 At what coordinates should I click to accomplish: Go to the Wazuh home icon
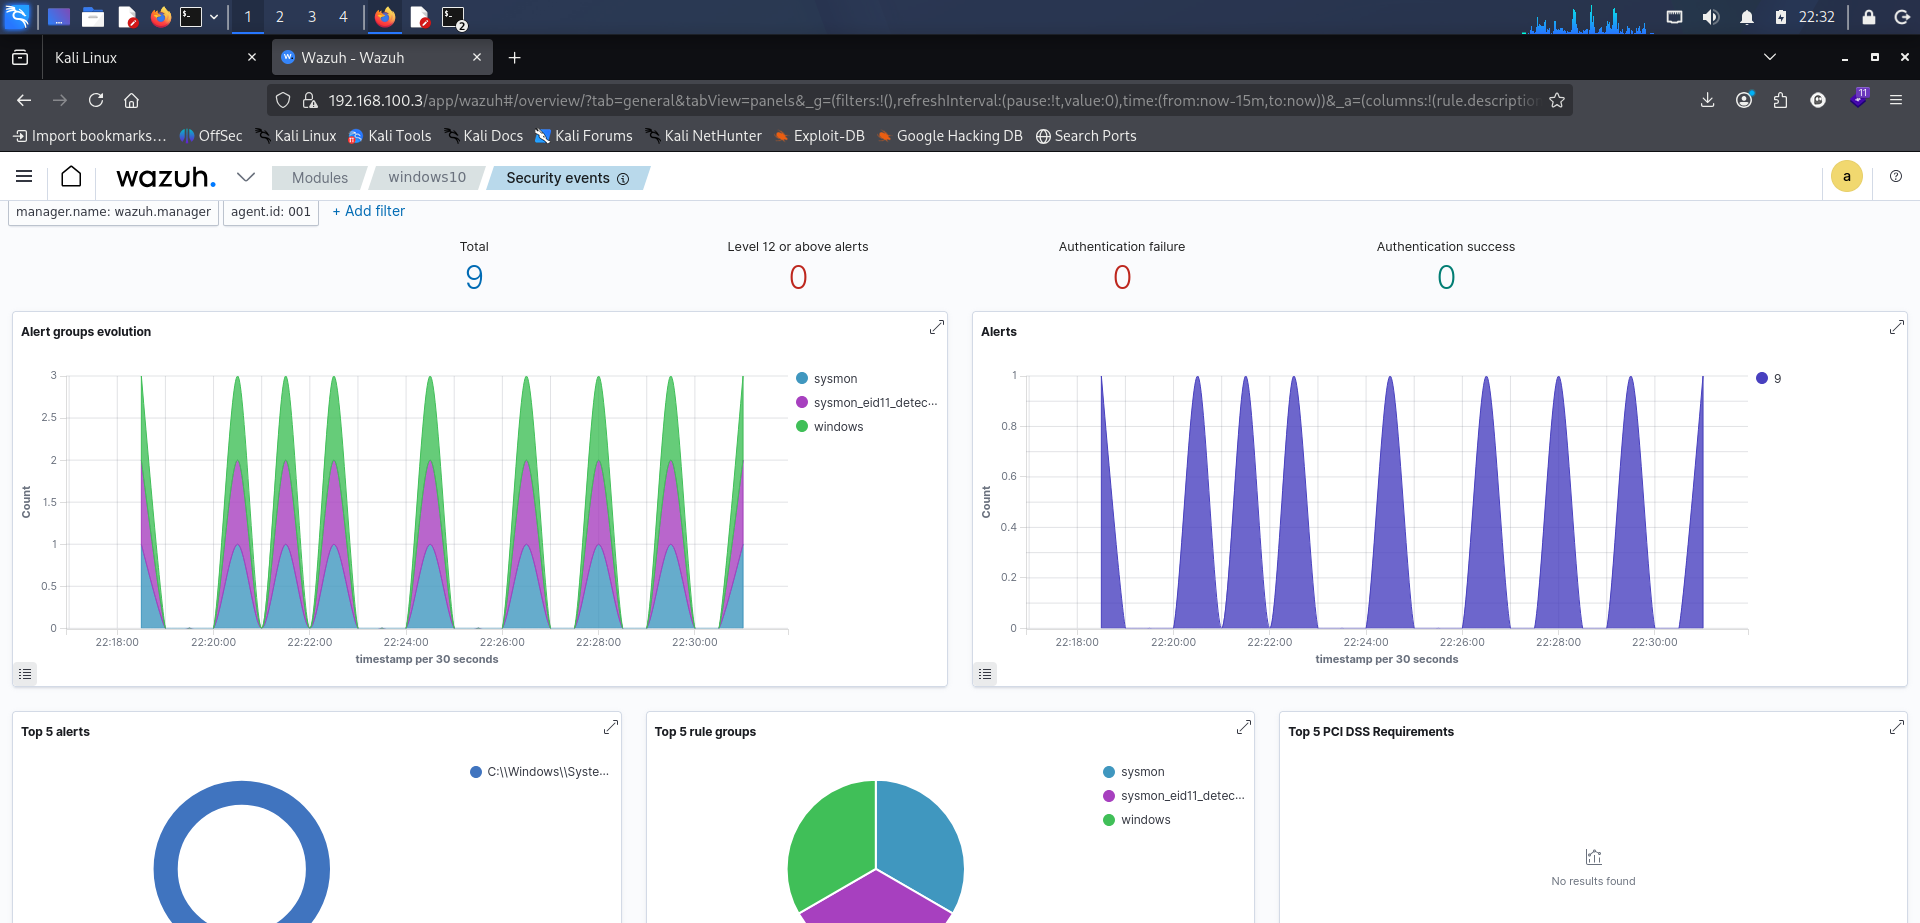click(71, 177)
